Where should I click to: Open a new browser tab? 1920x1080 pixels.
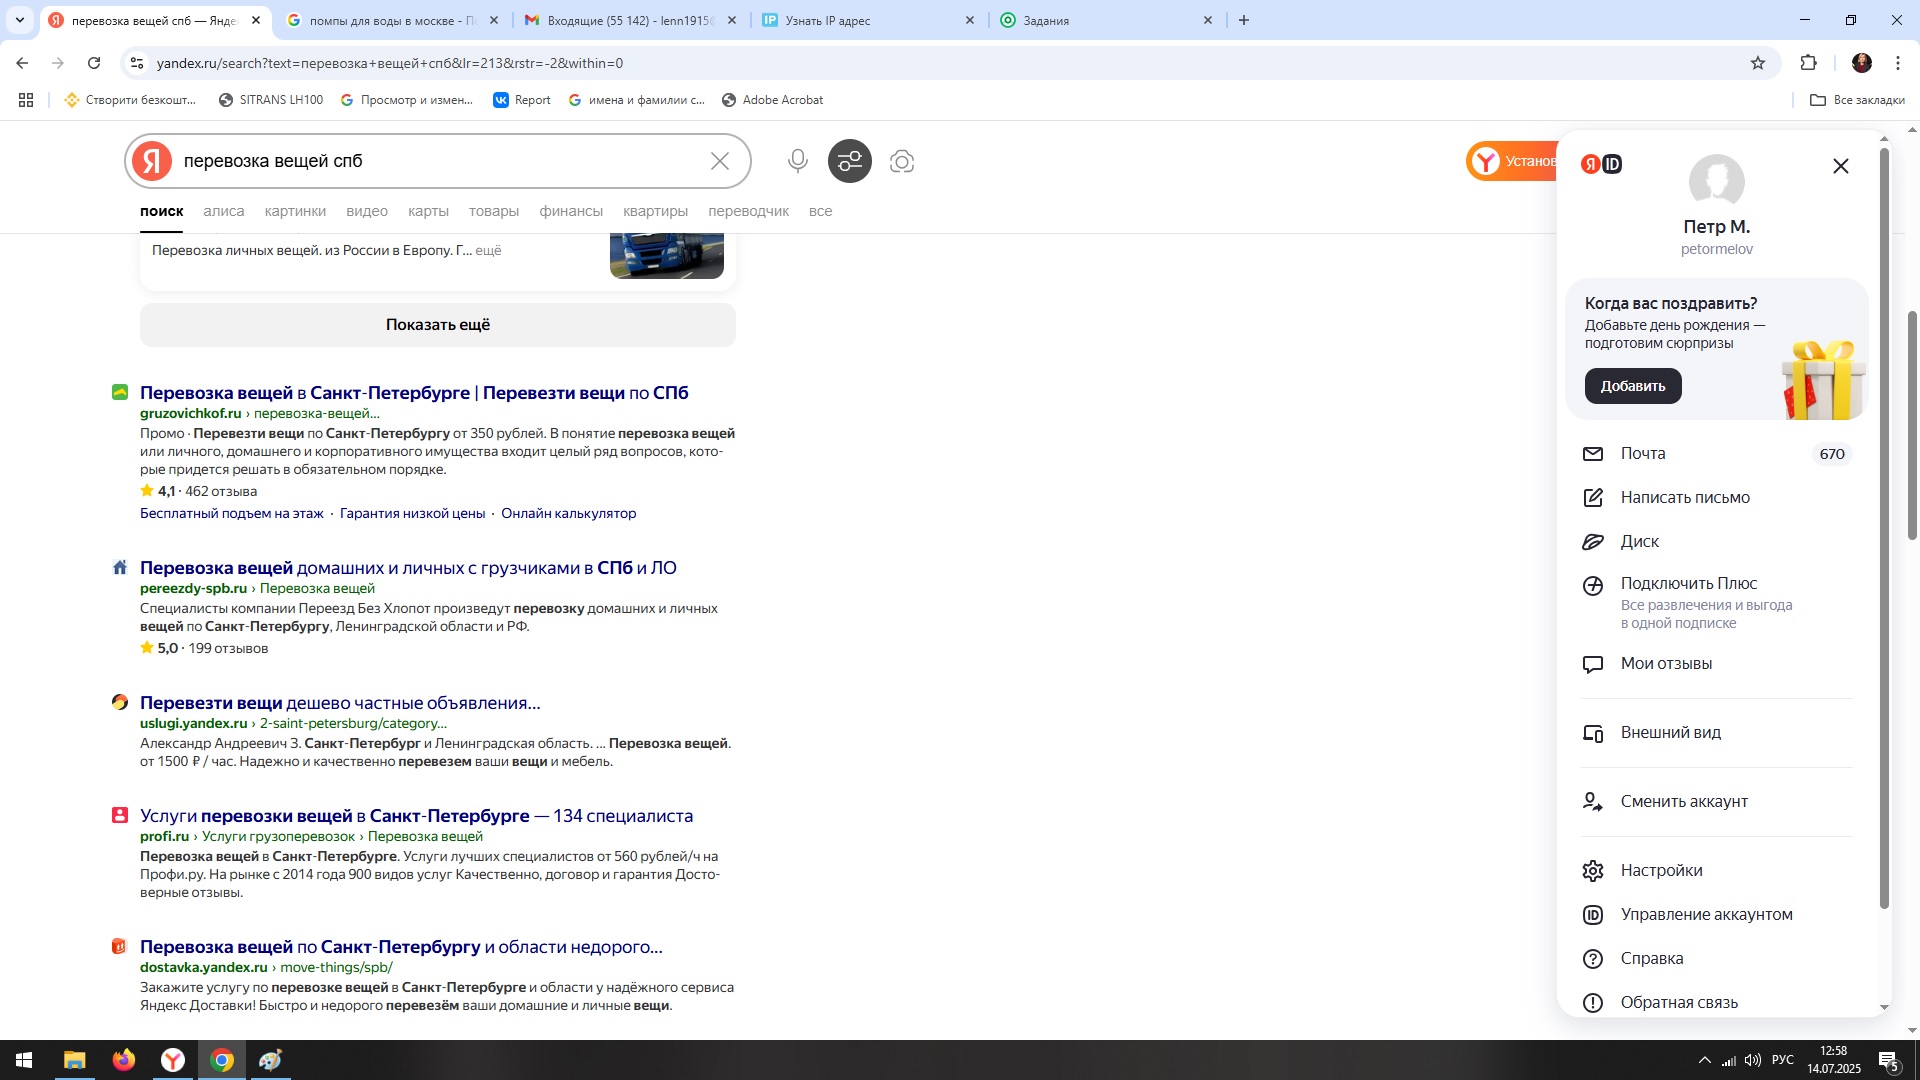(x=1244, y=20)
